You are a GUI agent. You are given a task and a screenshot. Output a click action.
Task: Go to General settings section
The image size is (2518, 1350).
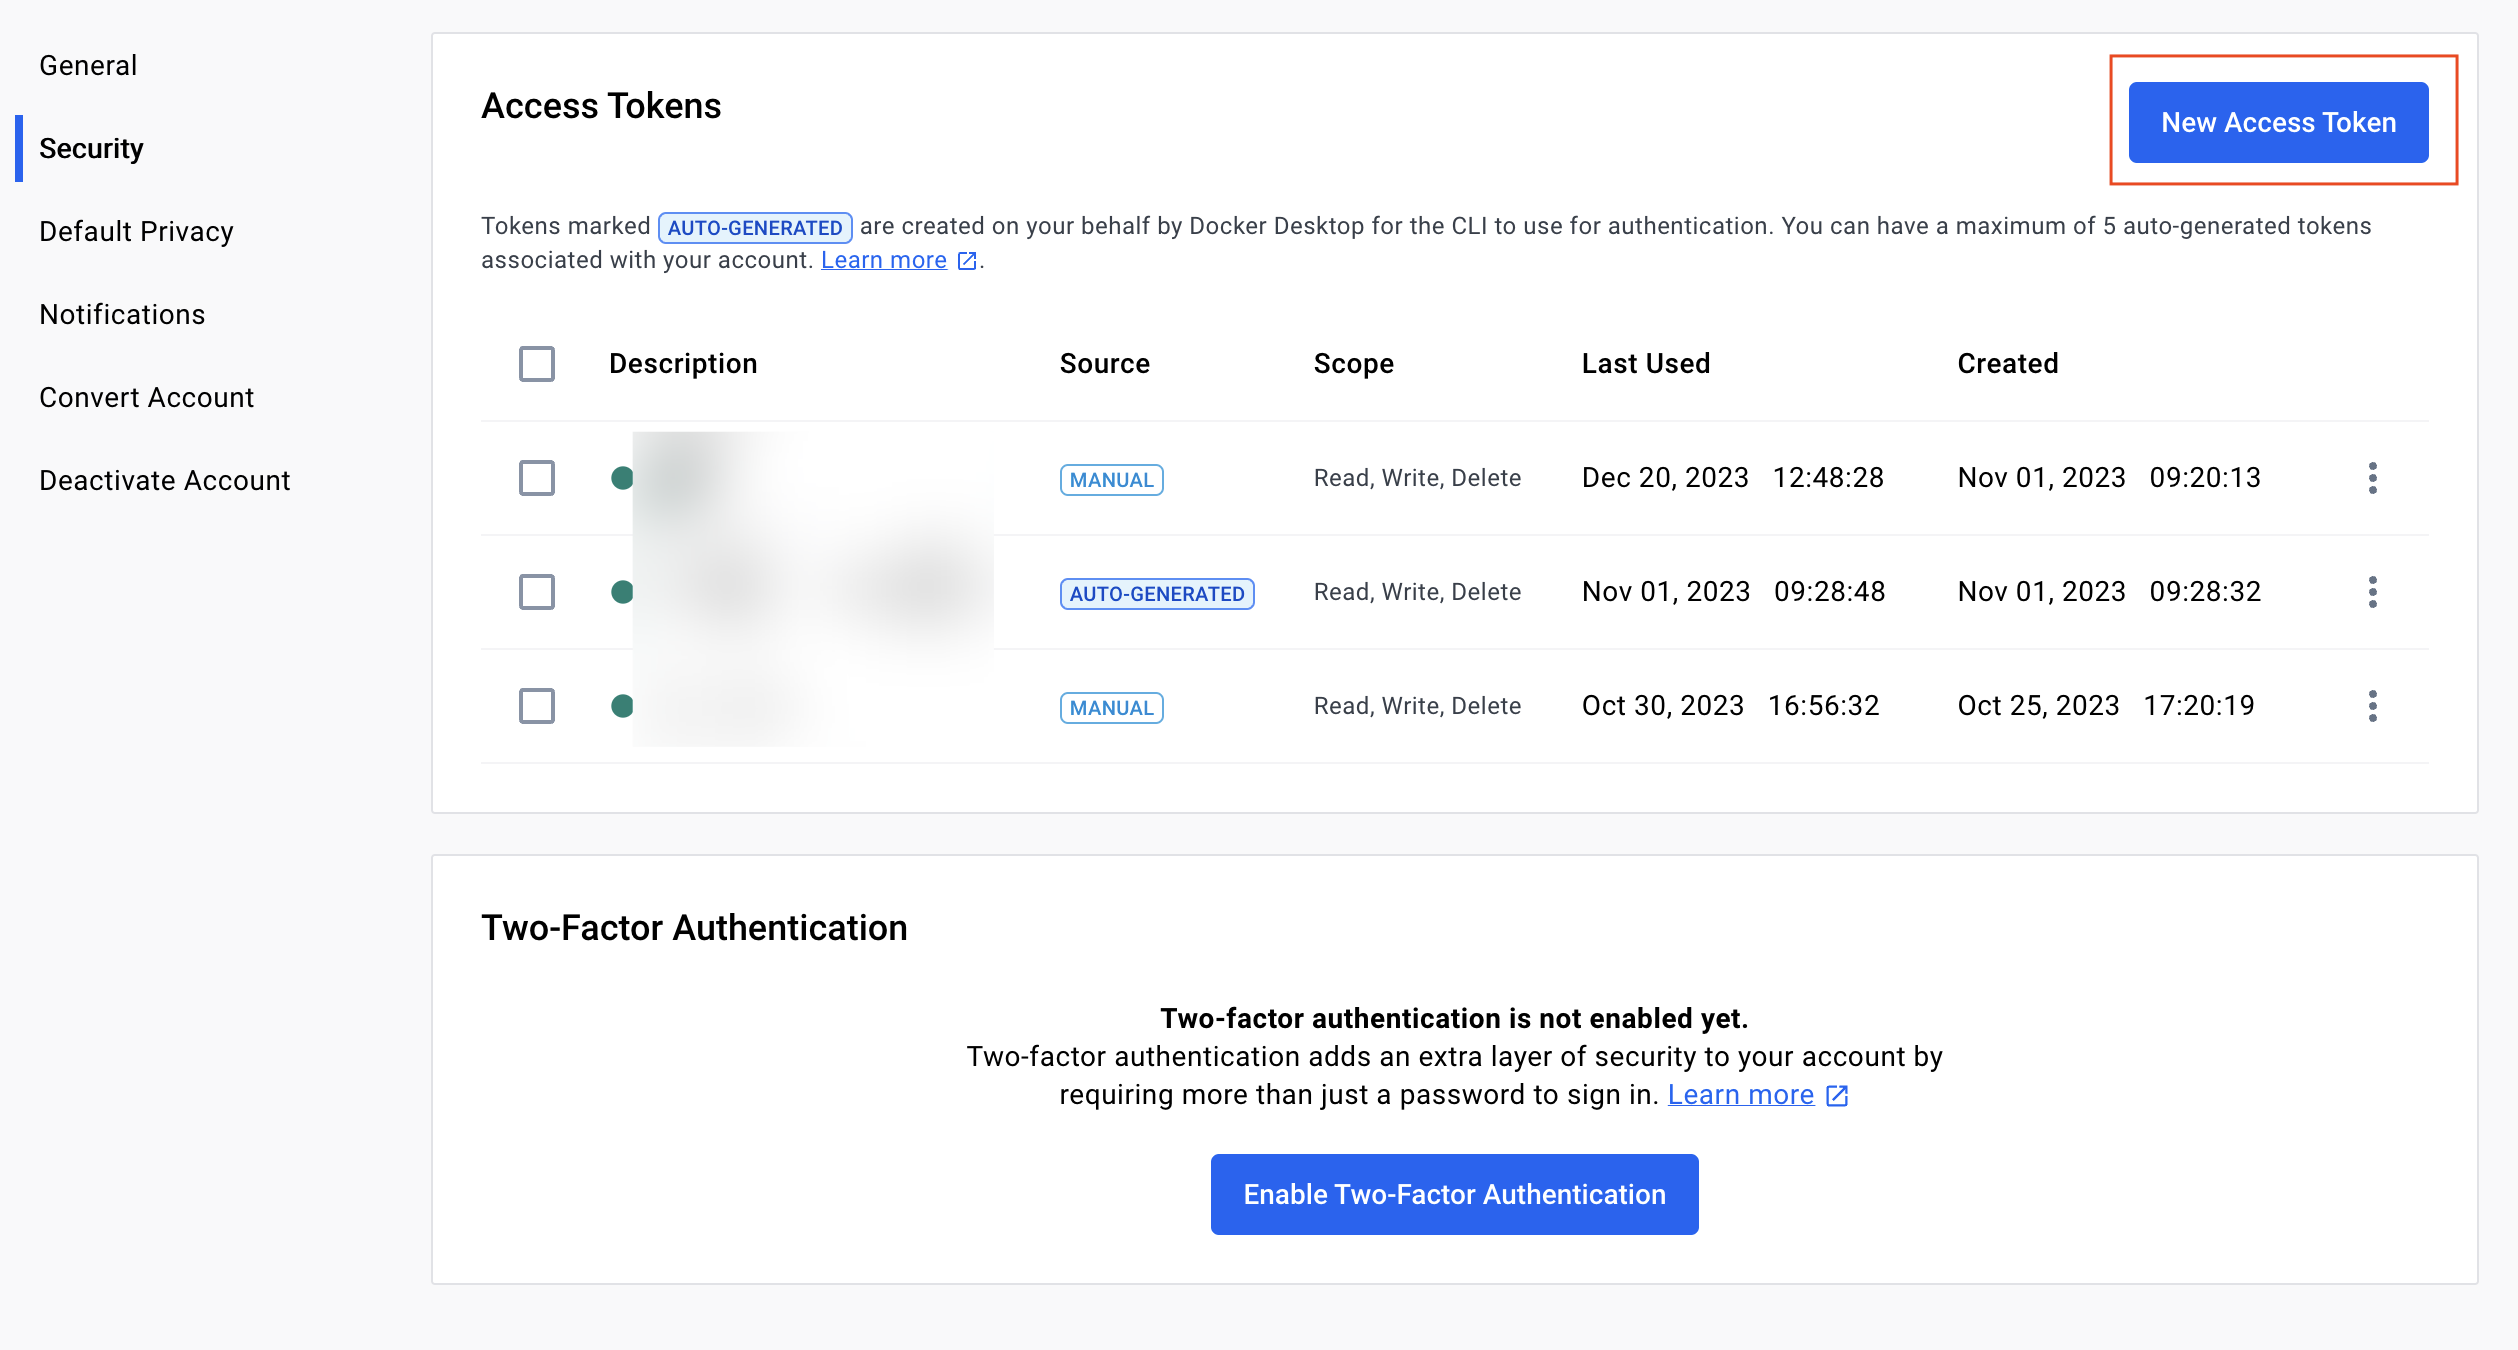(x=88, y=66)
